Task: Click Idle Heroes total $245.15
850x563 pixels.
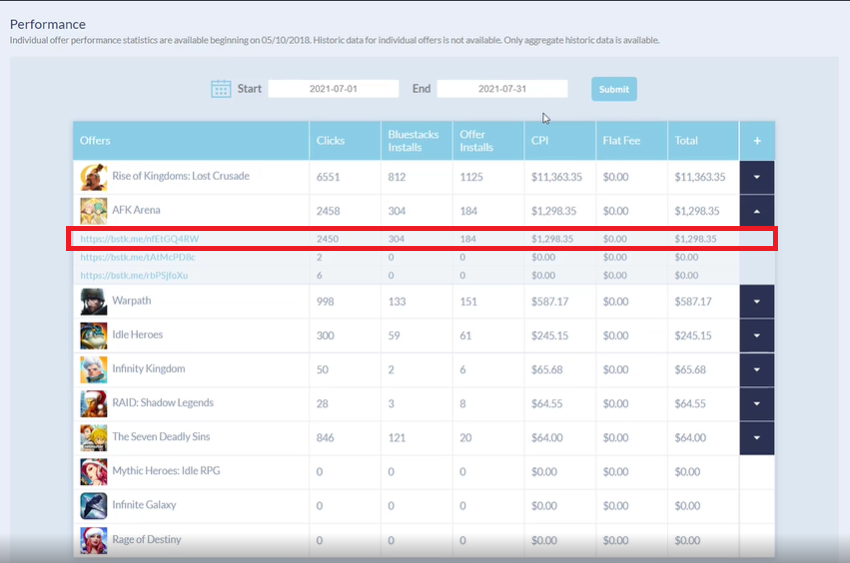Action: click(693, 336)
